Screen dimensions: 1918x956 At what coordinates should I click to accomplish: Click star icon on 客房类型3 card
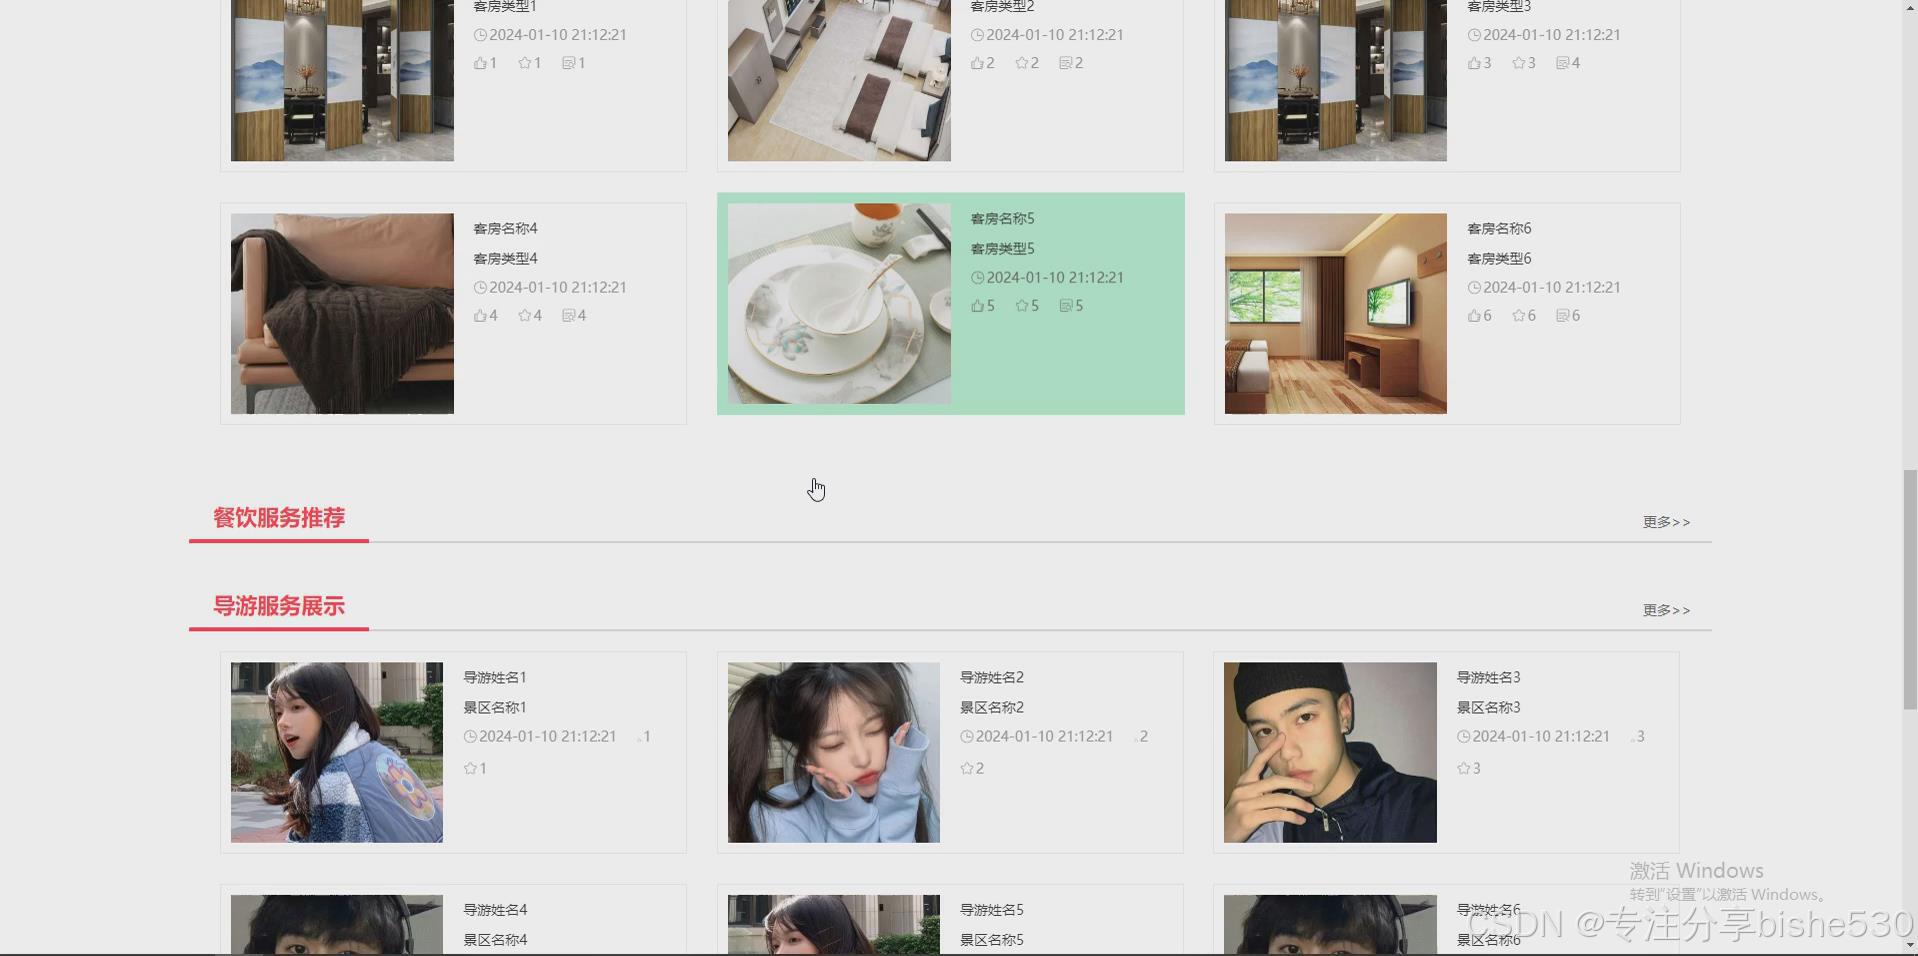[1519, 63]
